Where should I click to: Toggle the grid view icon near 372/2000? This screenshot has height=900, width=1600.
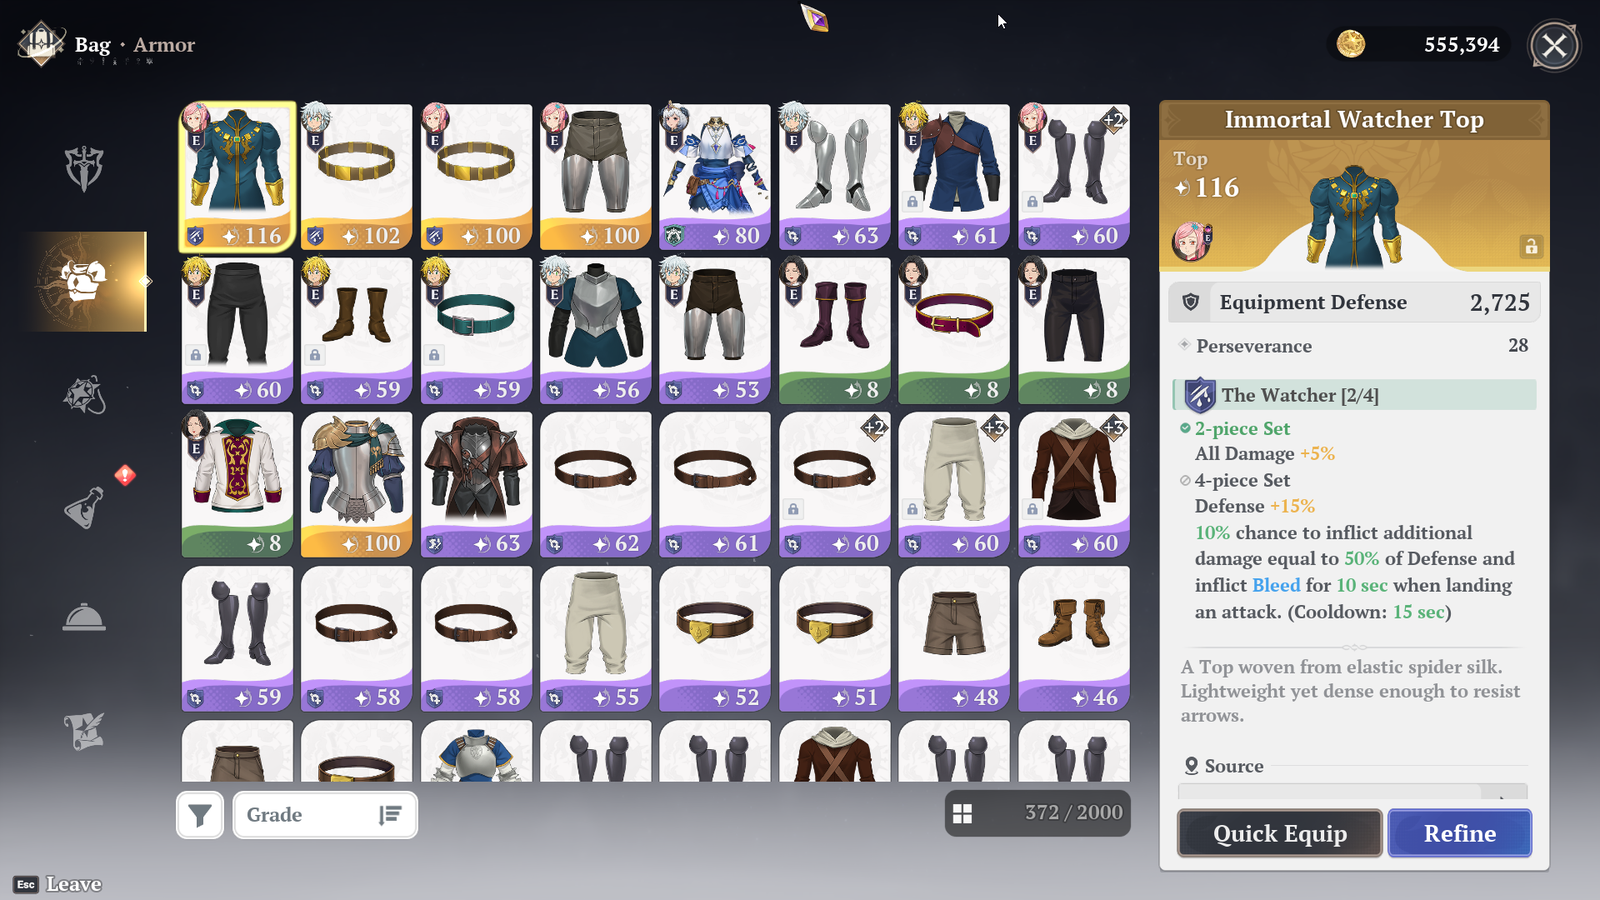point(962,814)
